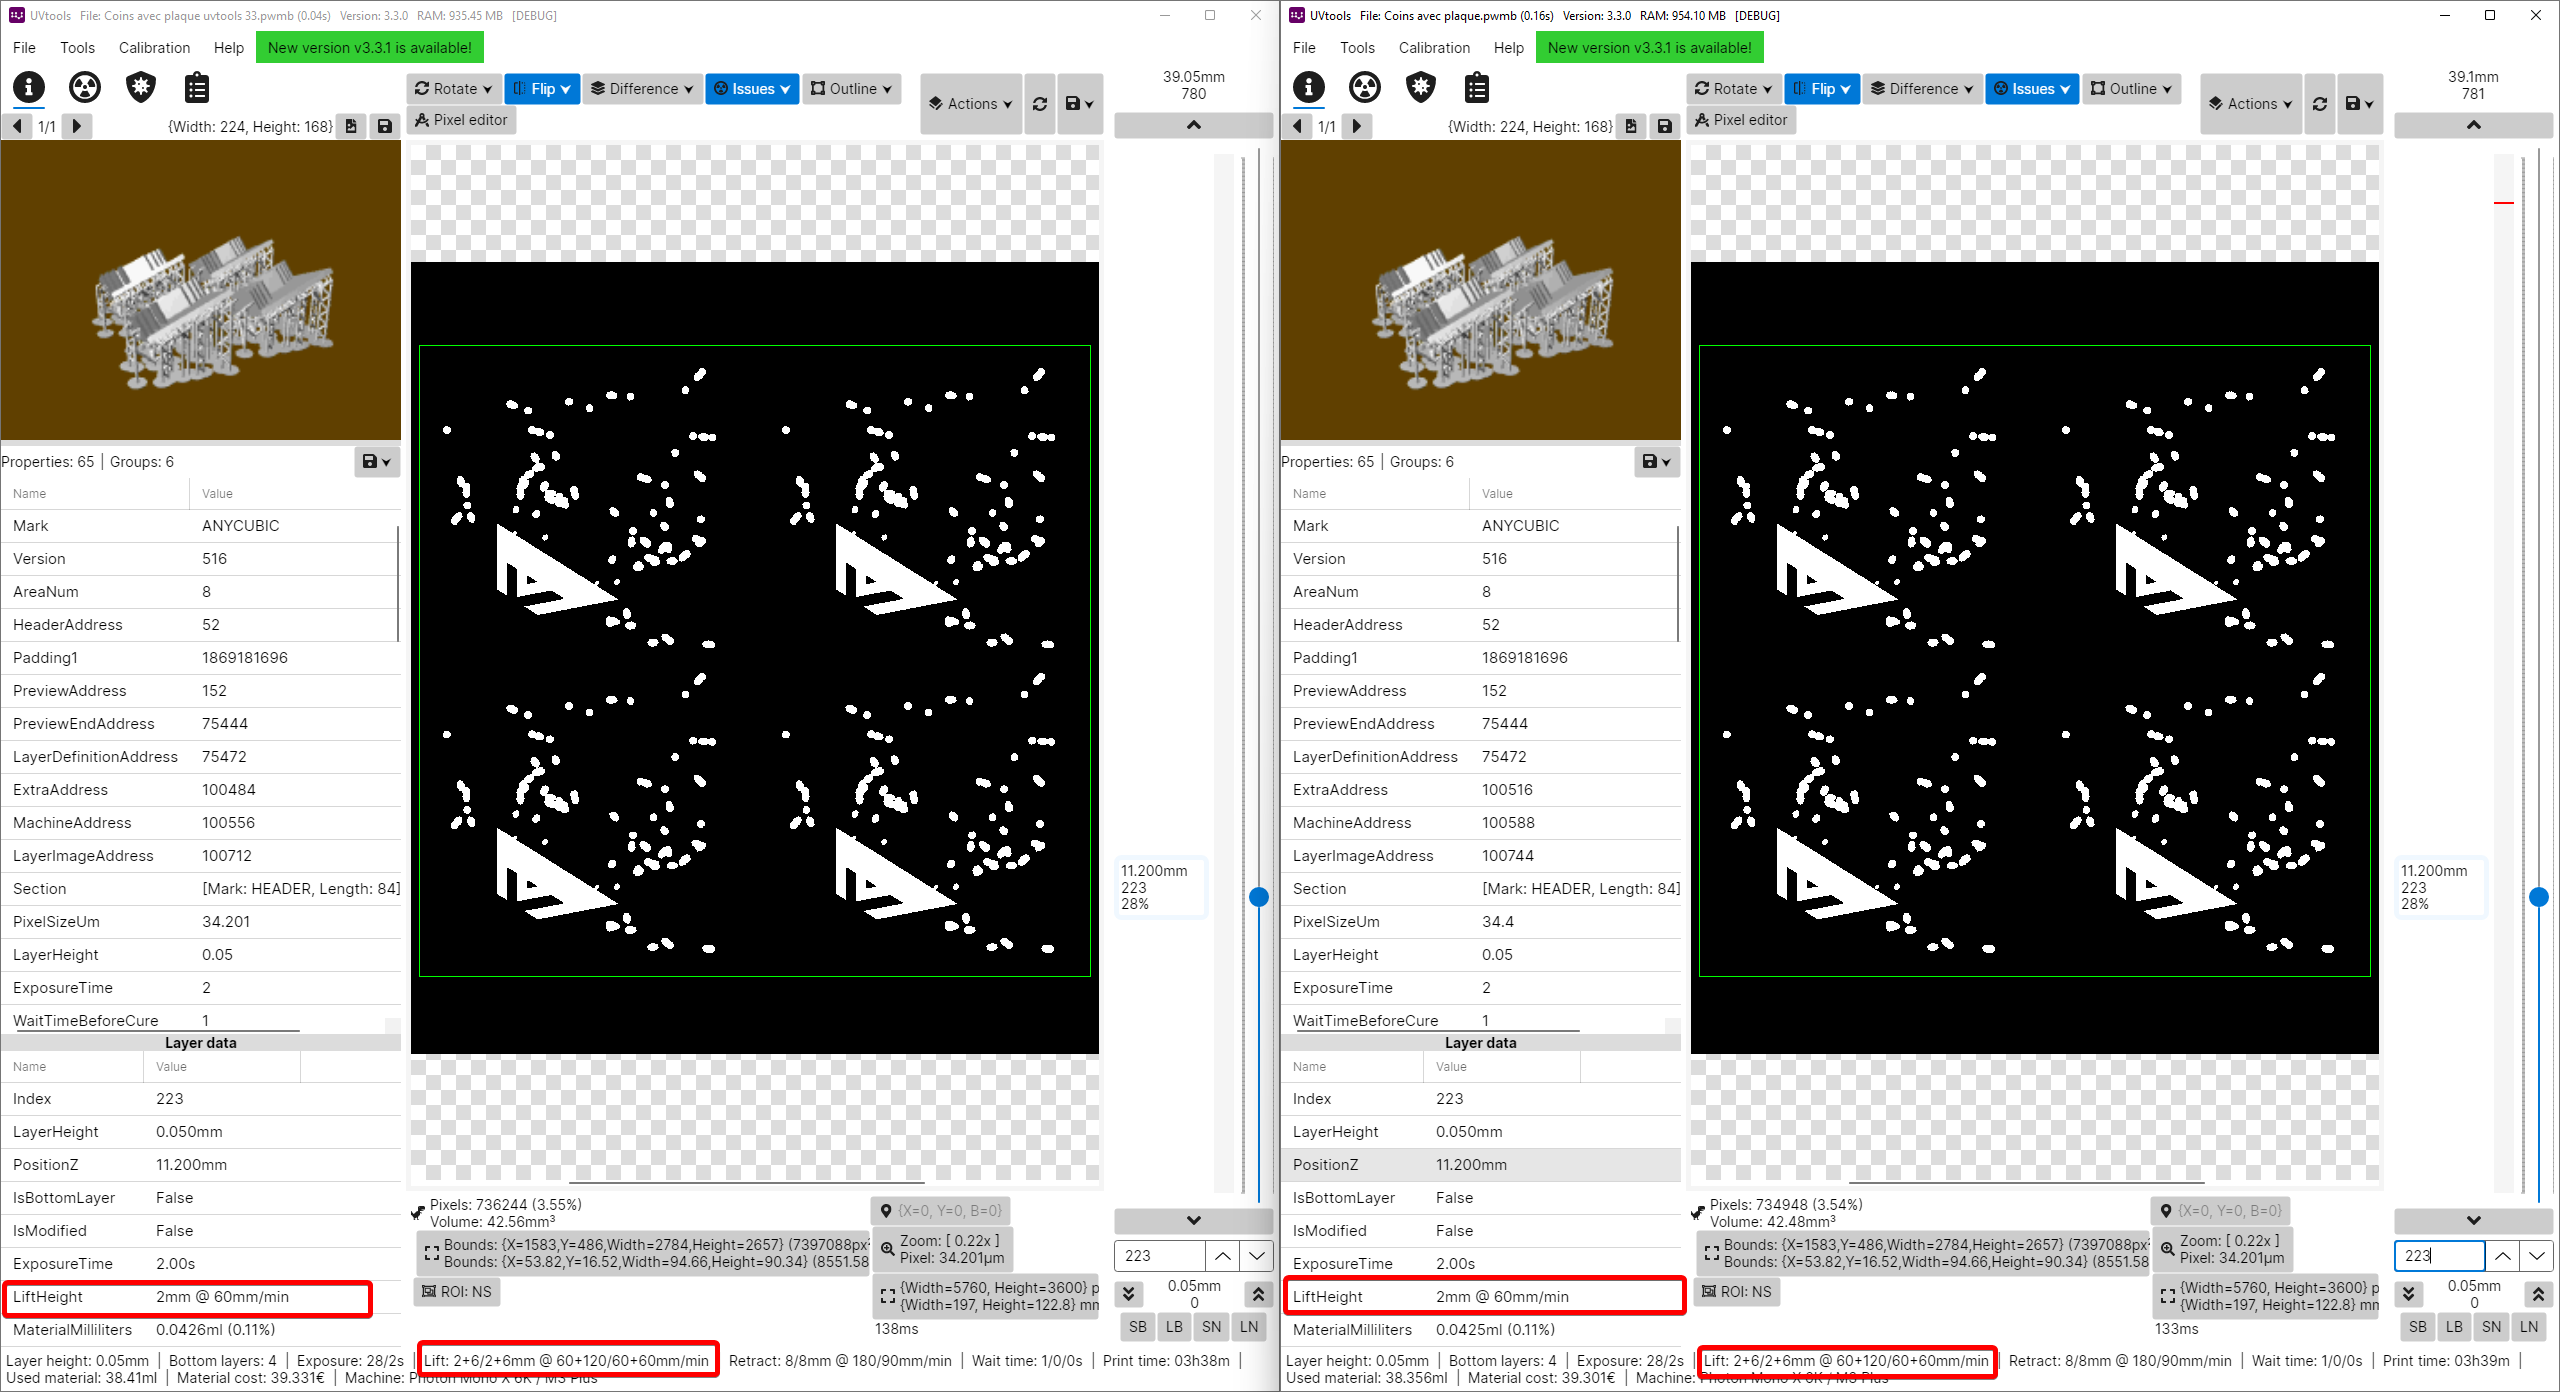Click the save layer image floppy icon

(383, 126)
